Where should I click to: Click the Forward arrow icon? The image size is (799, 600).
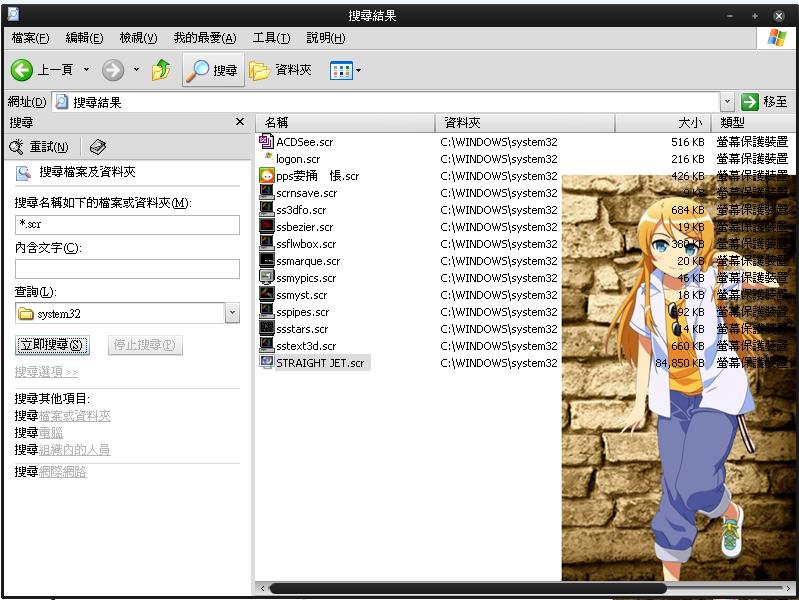click(x=113, y=70)
